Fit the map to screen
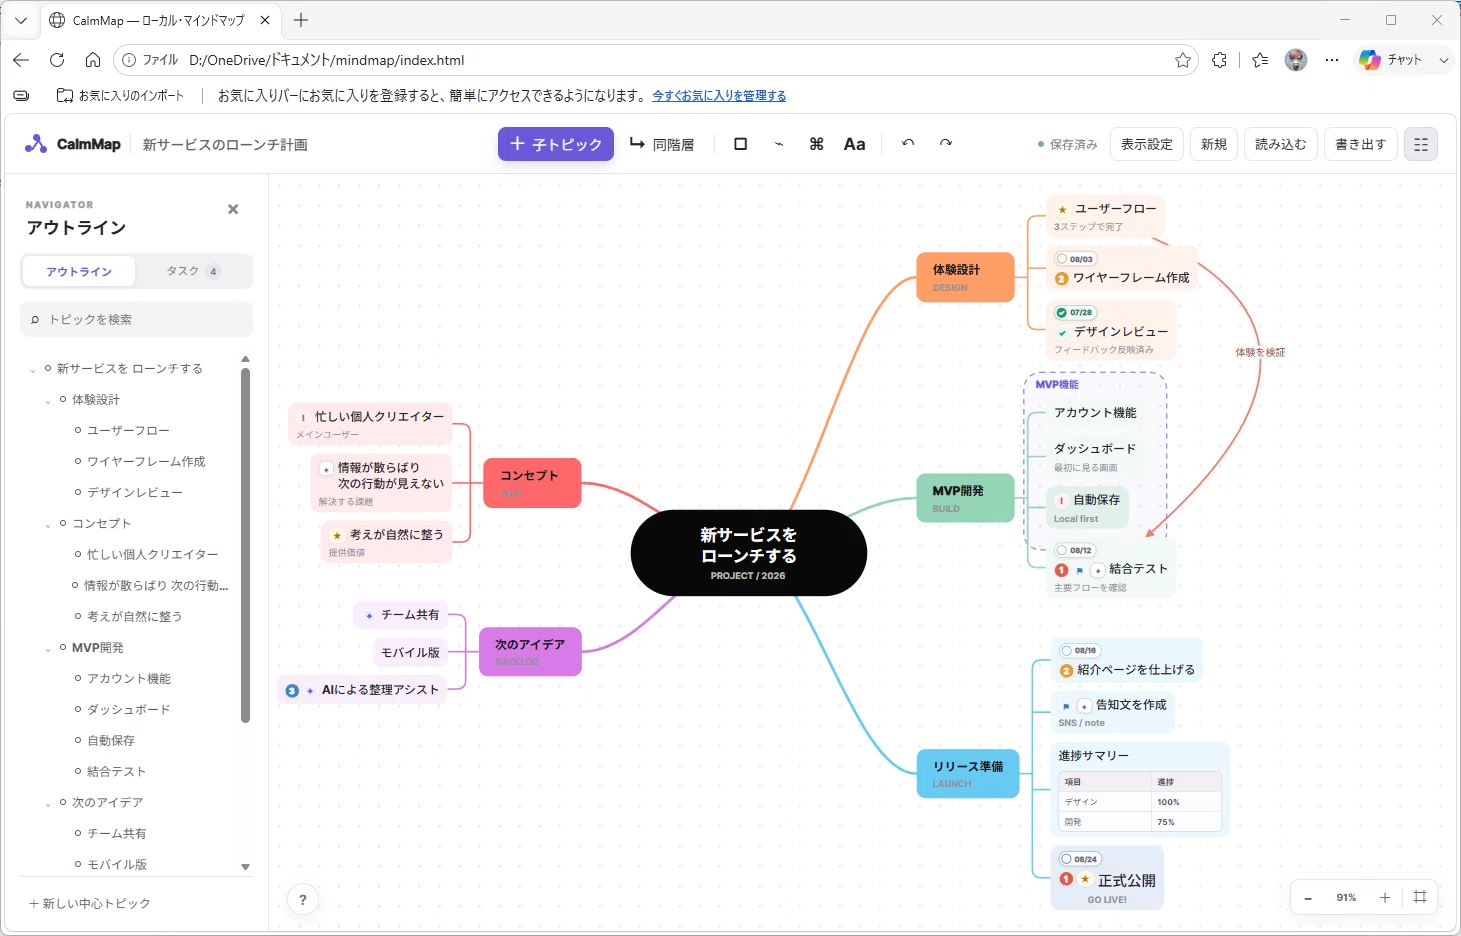Image resolution: width=1461 pixels, height=936 pixels. [1420, 897]
